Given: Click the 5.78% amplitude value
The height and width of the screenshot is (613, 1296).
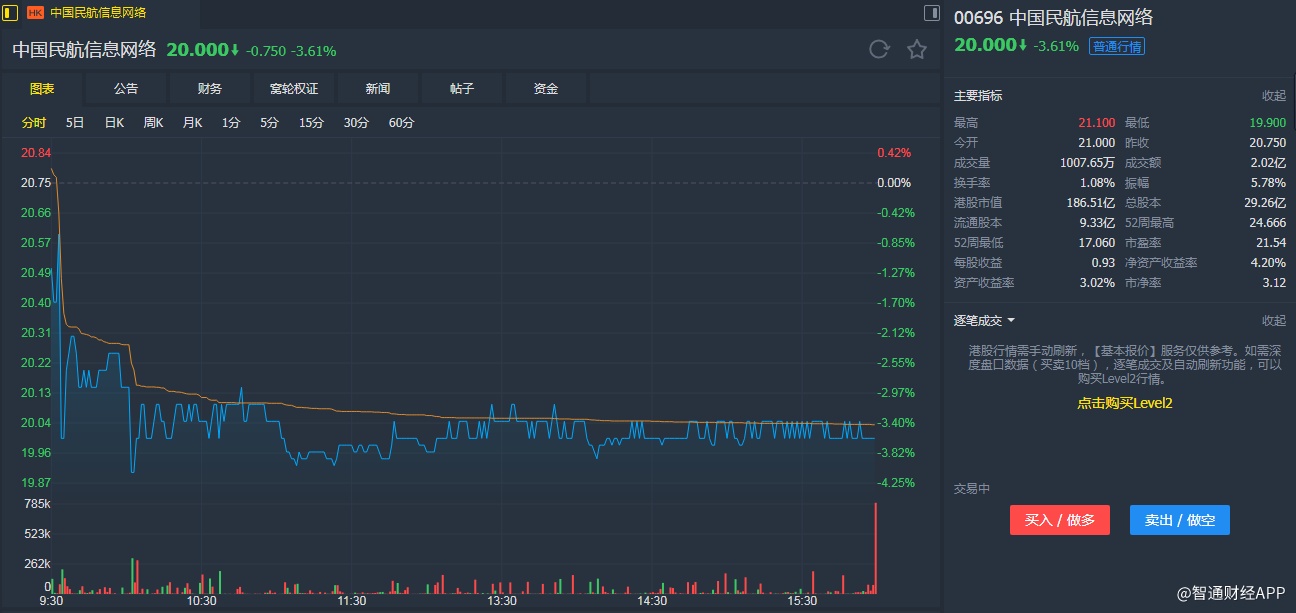Looking at the screenshot, I should [1269, 183].
